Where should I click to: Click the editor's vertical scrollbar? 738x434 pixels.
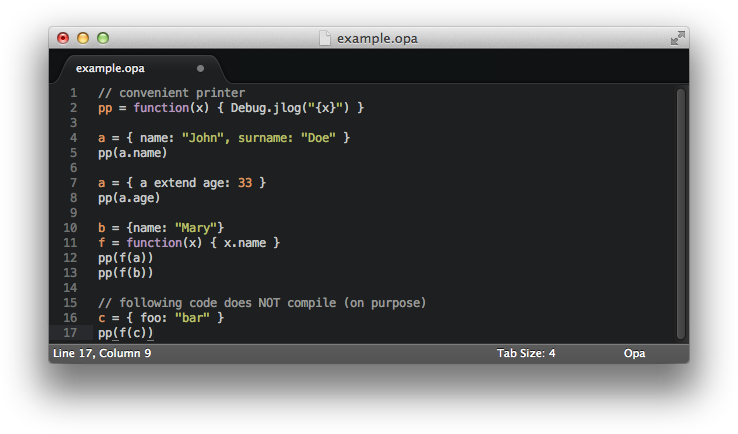[x=680, y=210]
